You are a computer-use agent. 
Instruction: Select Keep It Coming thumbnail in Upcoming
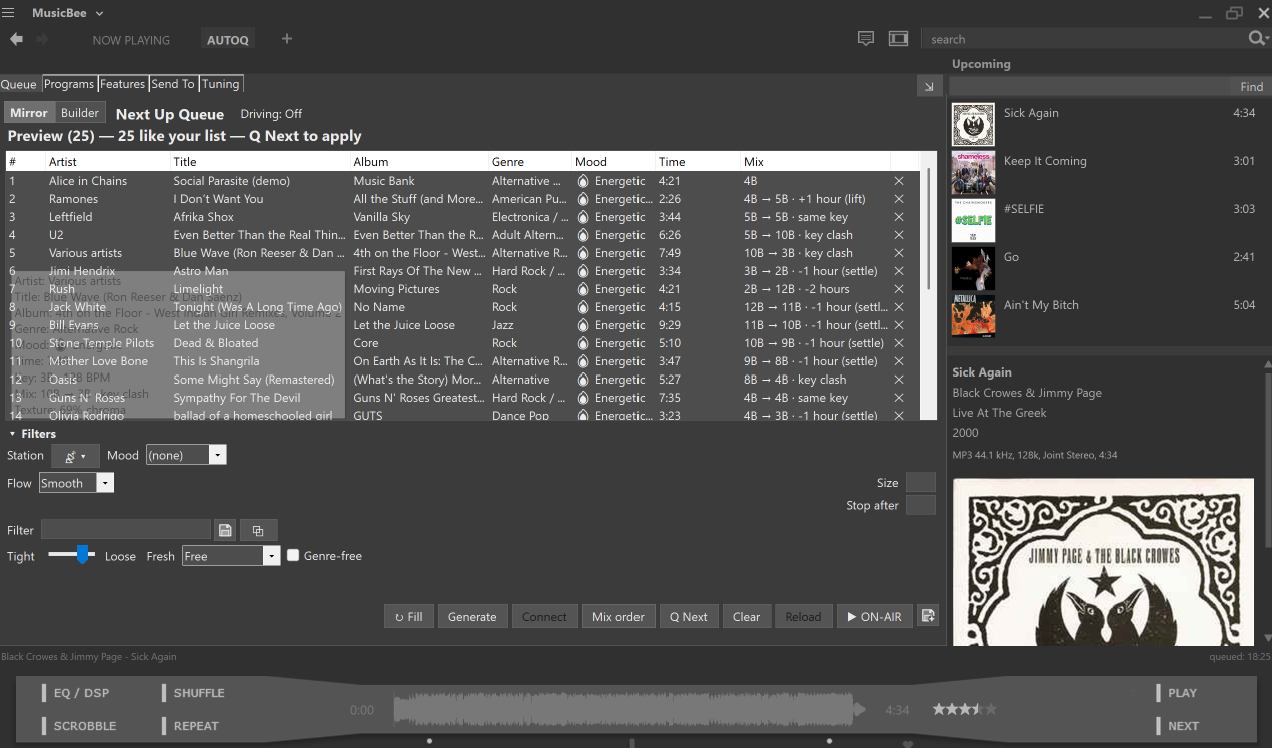pos(973,173)
